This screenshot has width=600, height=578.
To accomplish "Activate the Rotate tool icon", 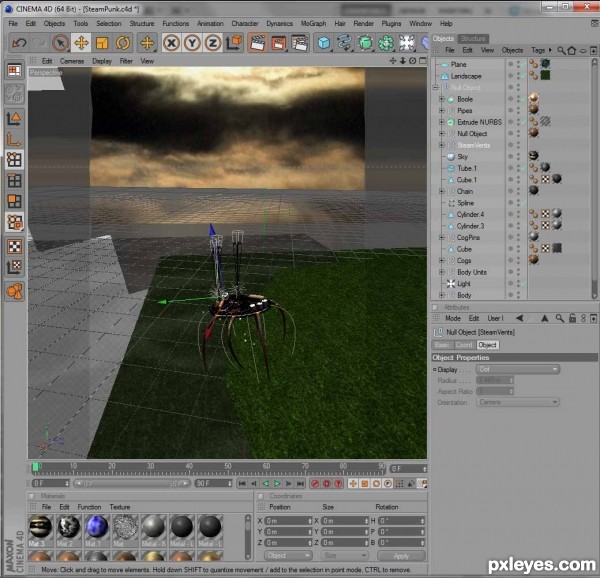I will (x=122, y=43).
